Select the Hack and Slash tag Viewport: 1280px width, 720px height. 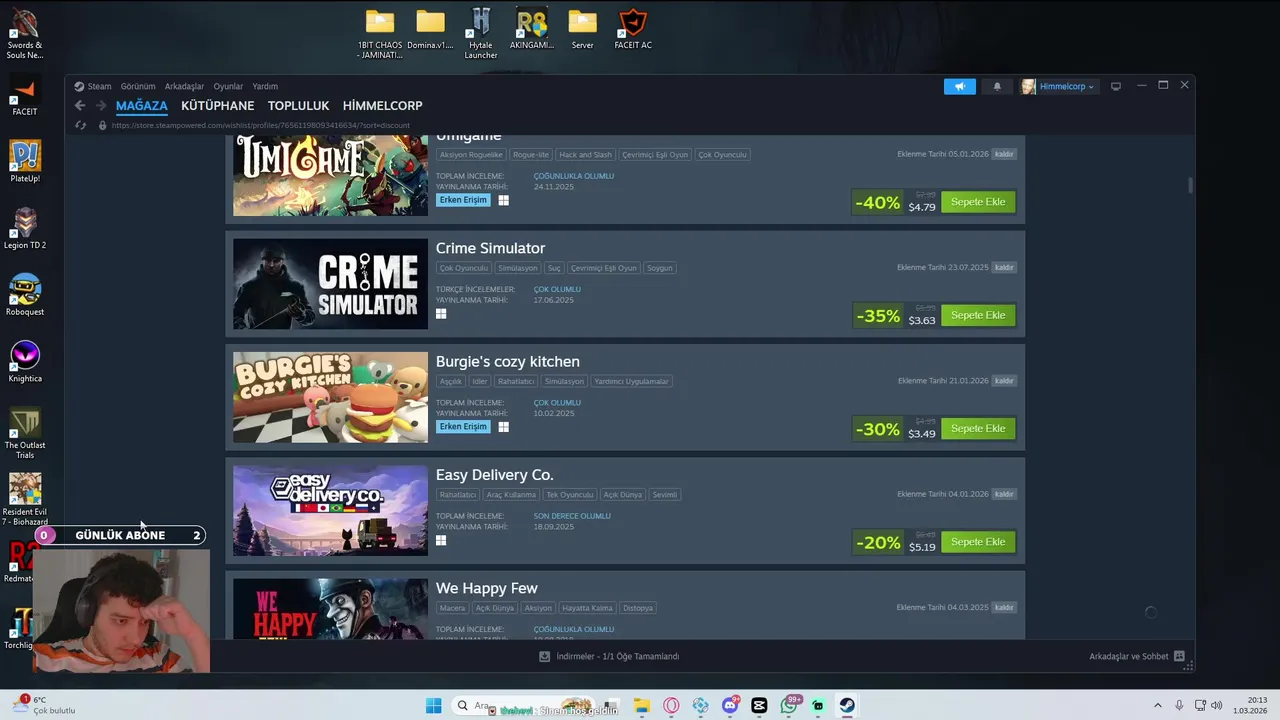click(585, 155)
